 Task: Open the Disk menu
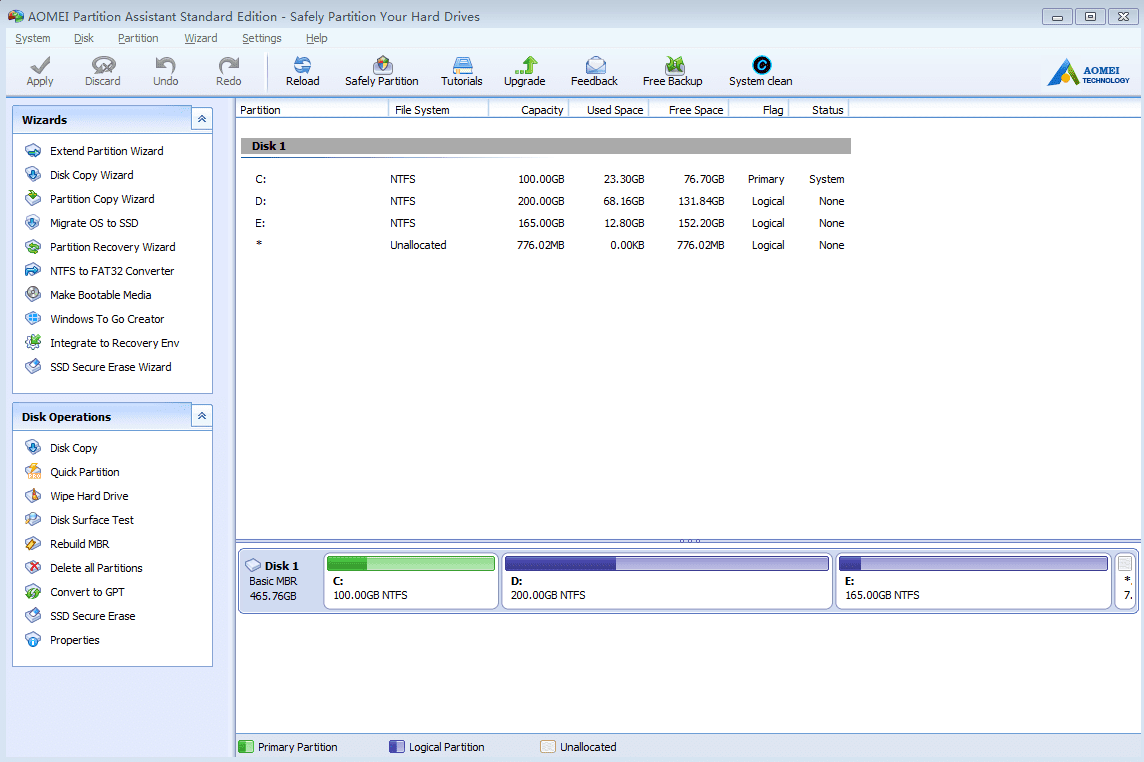[x=84, y=38]
